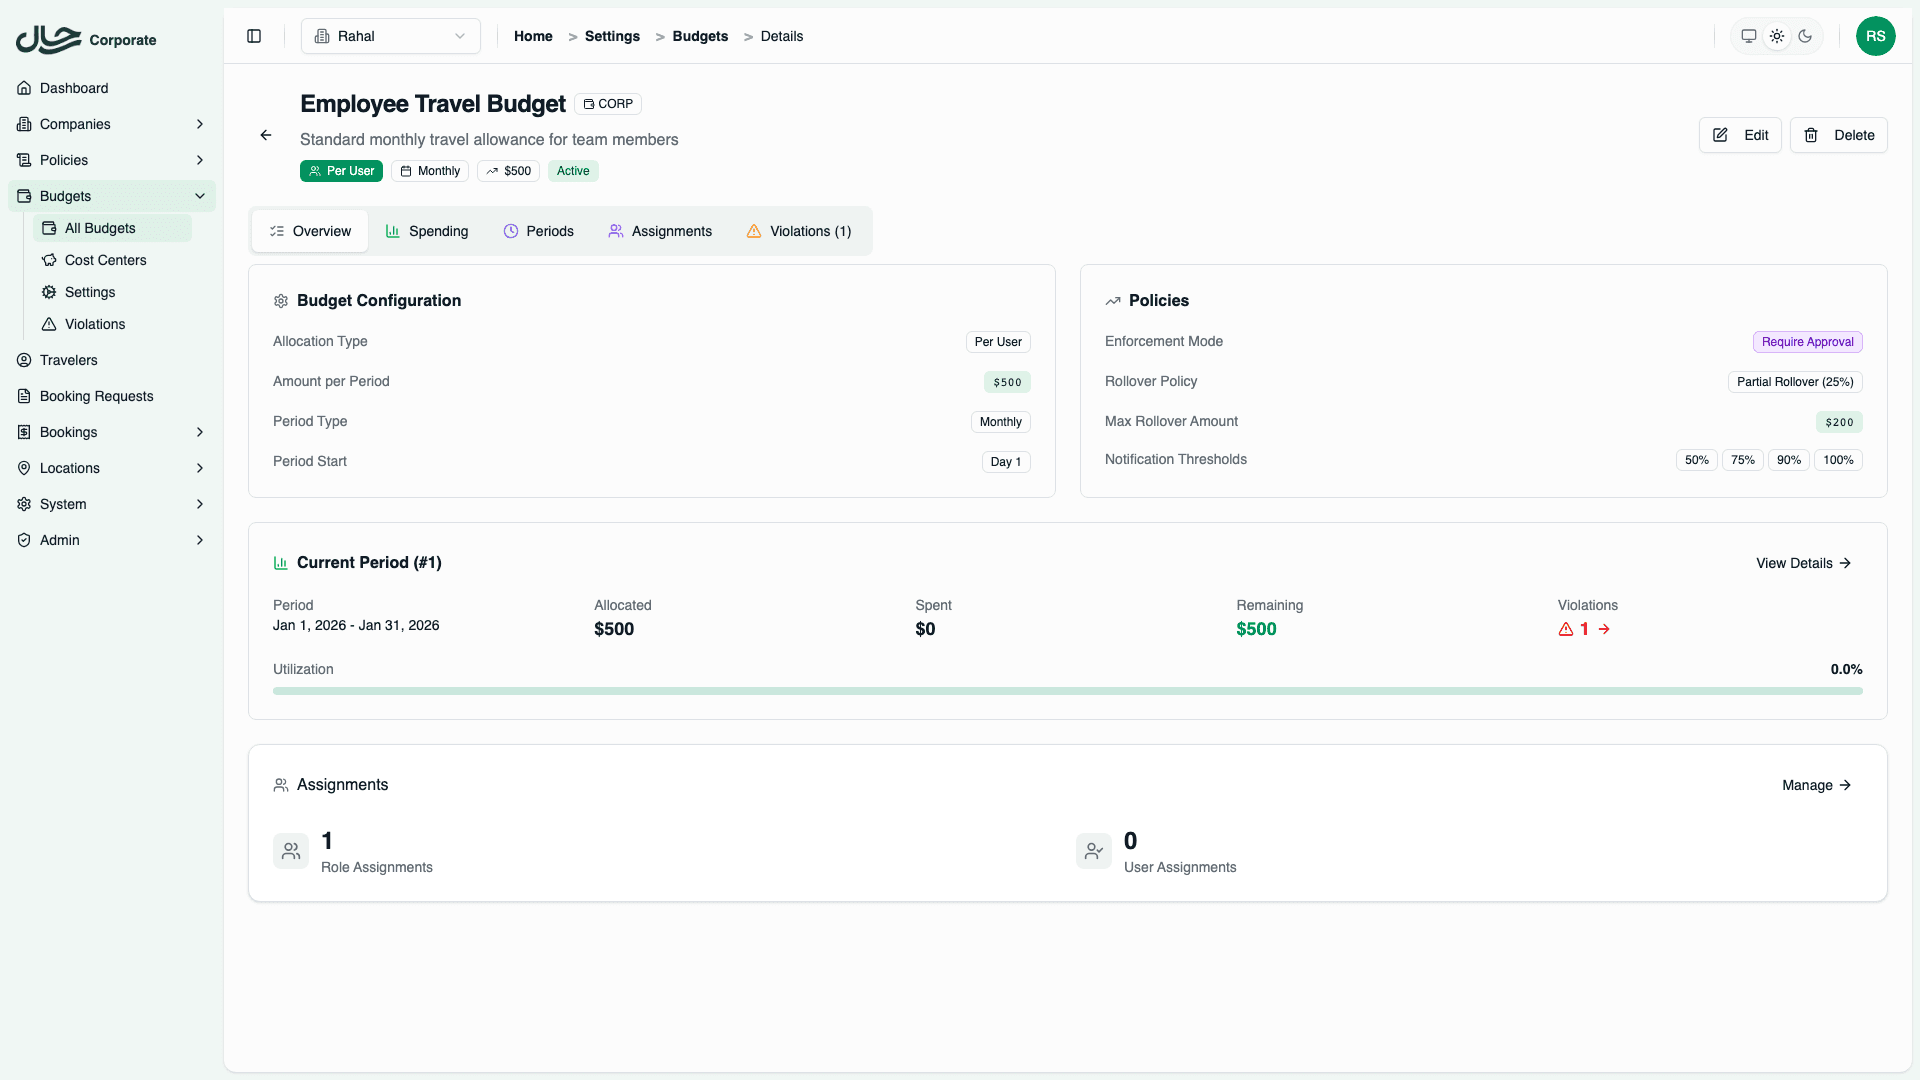Open the Dashboard from the sidebar
This screenshot has width=1920, height=1080.
pos(73,88)
